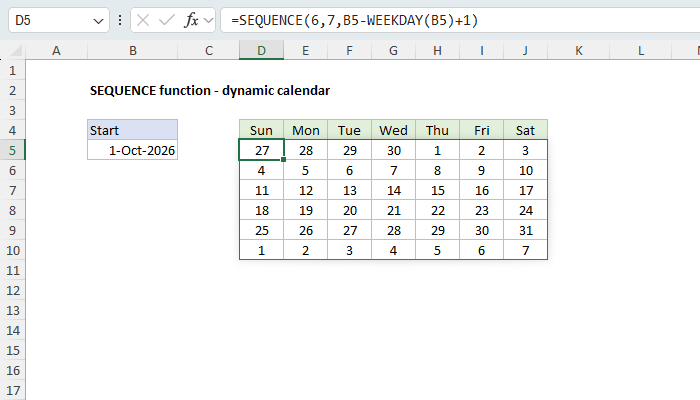The width and height of the screenshot is (700, 400).
Task: Click the cell showing 26 in Mon column
Action: [305, 230]
